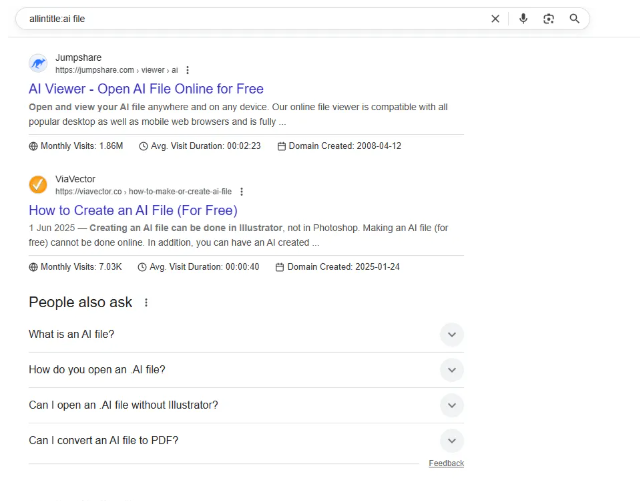
Task: Click the Feedback link
Action: click(x=446, y=463)
